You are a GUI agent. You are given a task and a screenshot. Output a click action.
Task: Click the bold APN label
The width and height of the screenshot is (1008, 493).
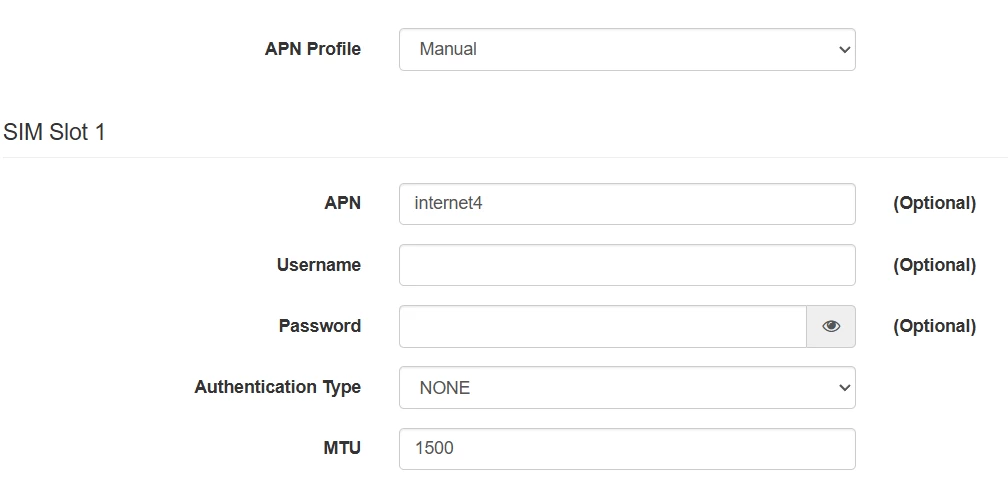tap(342, 203)
